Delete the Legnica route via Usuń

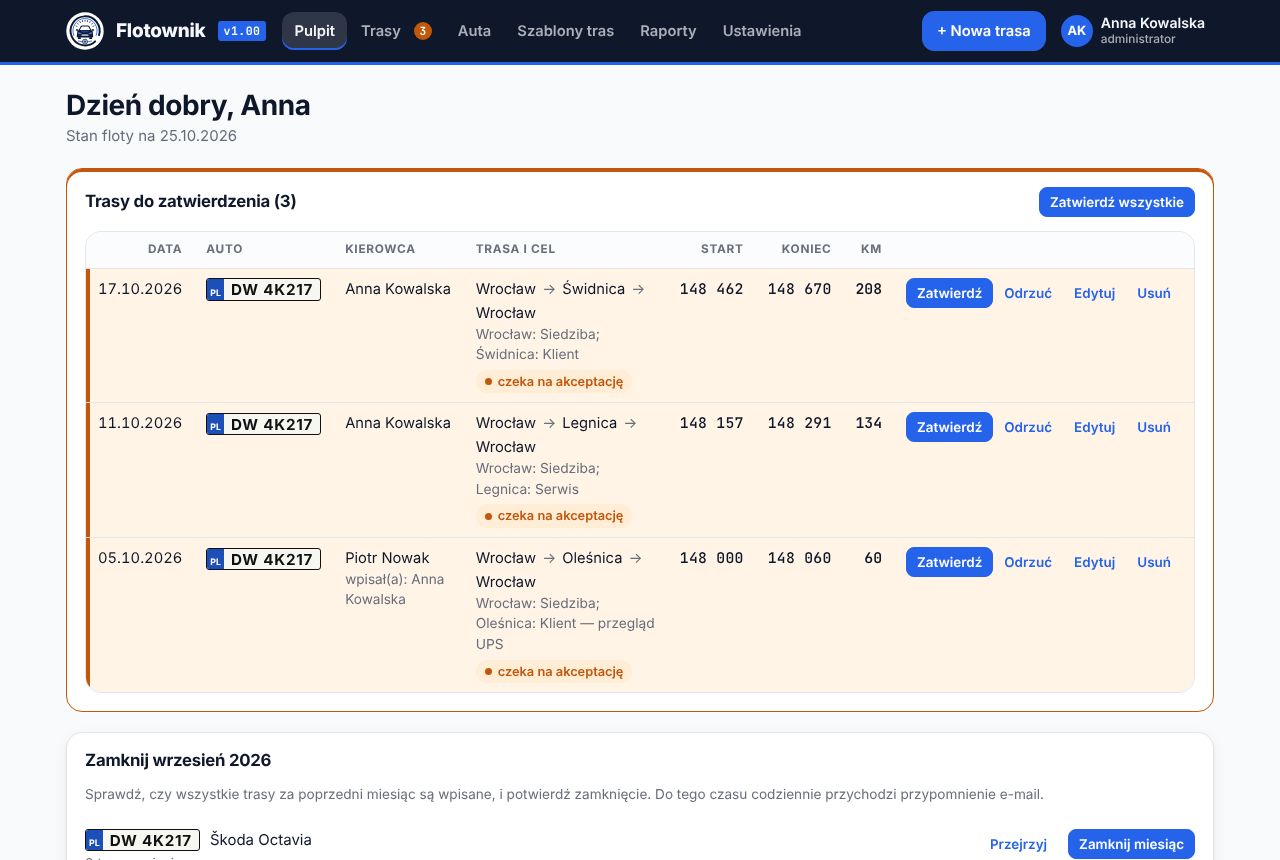(x=1154, y=427)
